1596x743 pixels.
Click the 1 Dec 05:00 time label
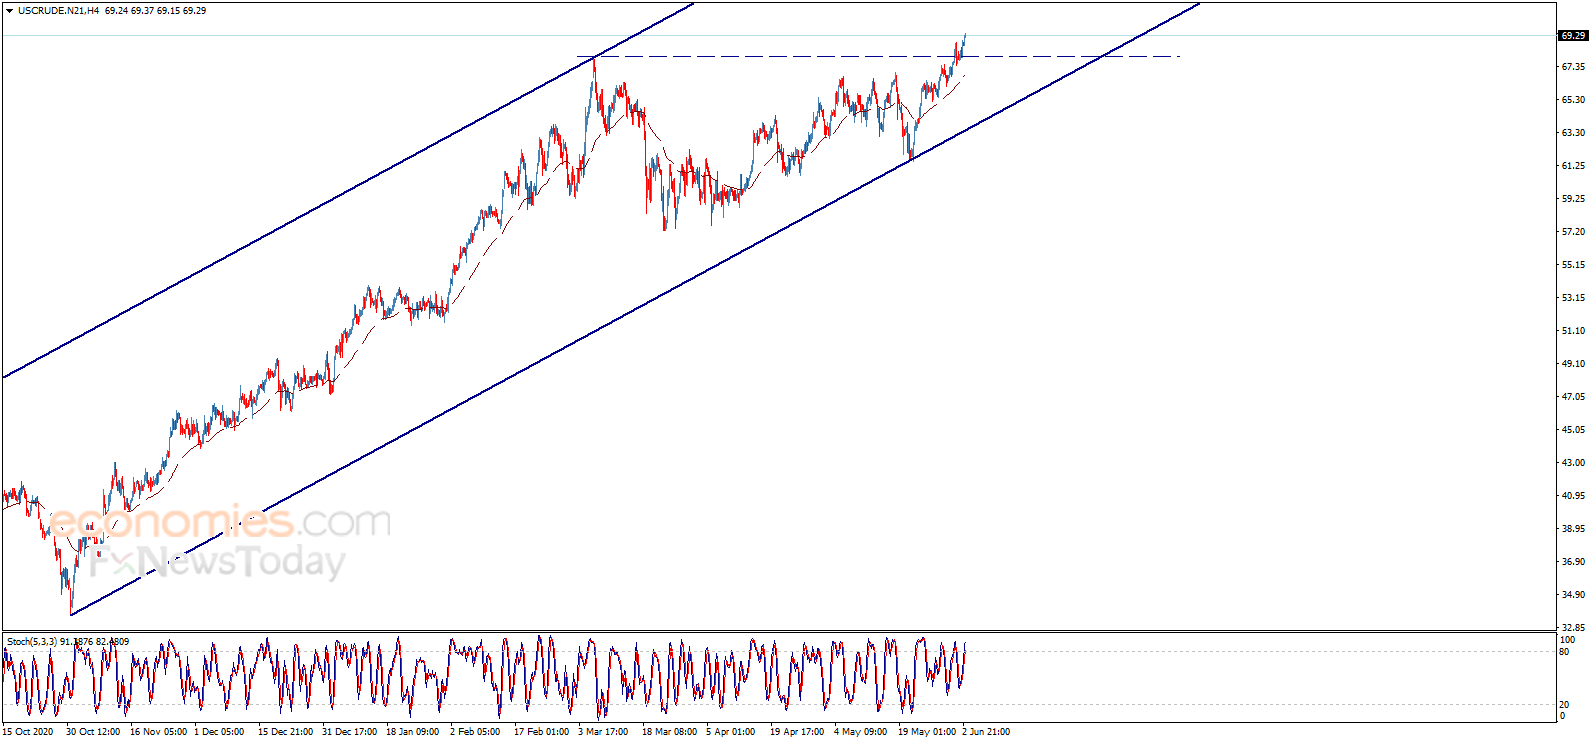(x=219, y=732)
